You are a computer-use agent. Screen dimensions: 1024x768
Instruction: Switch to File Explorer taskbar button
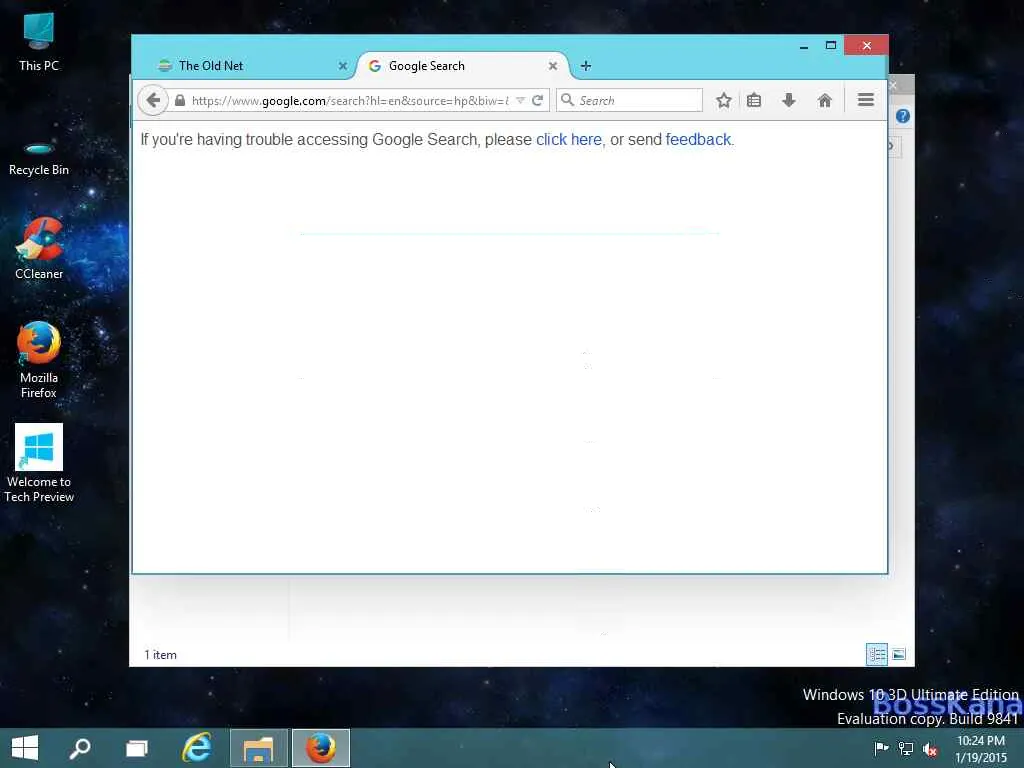pyautogui.click(x=259, y=748)
